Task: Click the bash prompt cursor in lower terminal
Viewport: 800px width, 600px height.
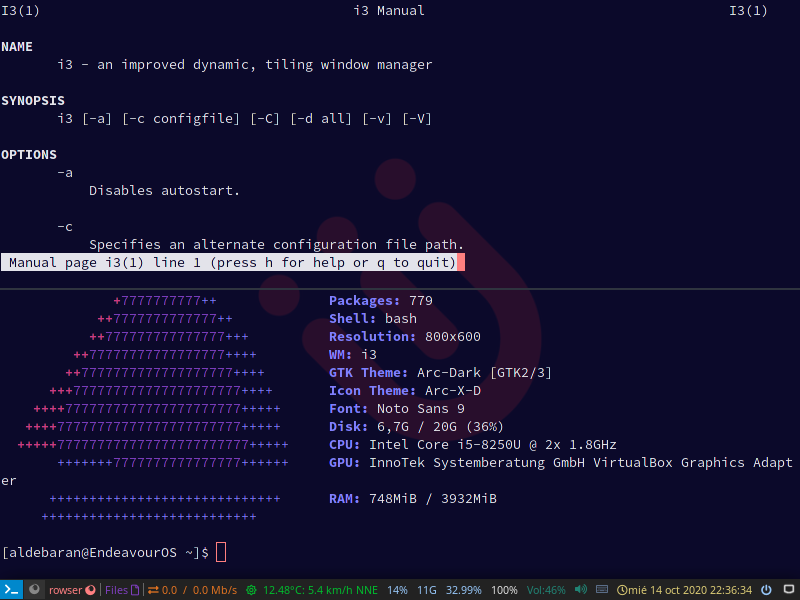Action: point(221,552)
